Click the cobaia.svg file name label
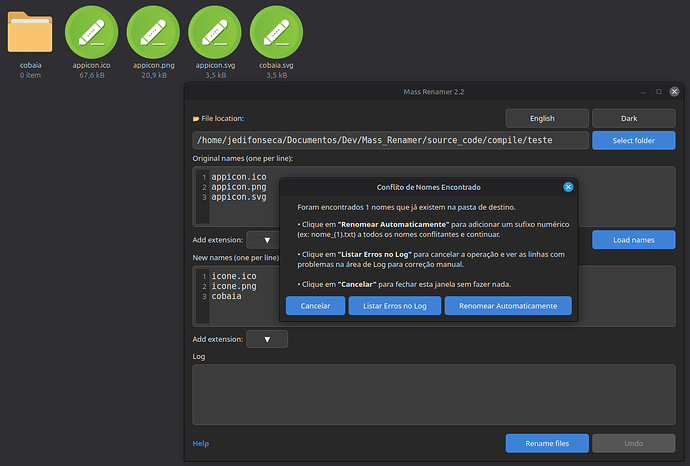 click(x=276, y=65)
